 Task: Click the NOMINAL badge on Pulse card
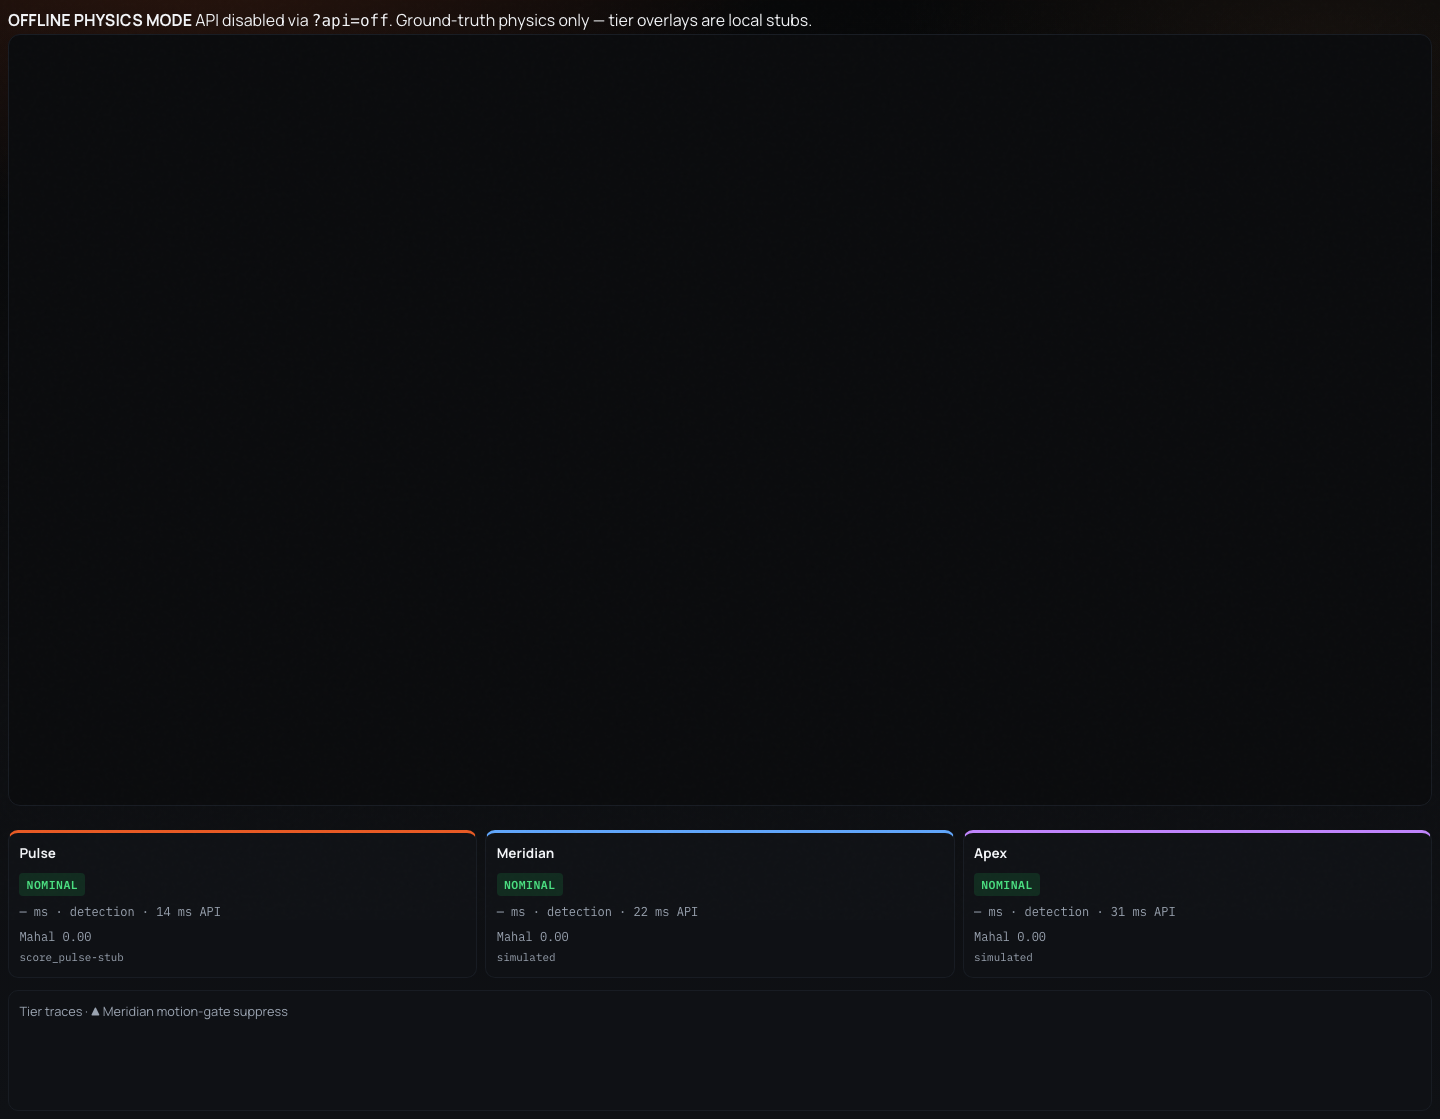52,885
